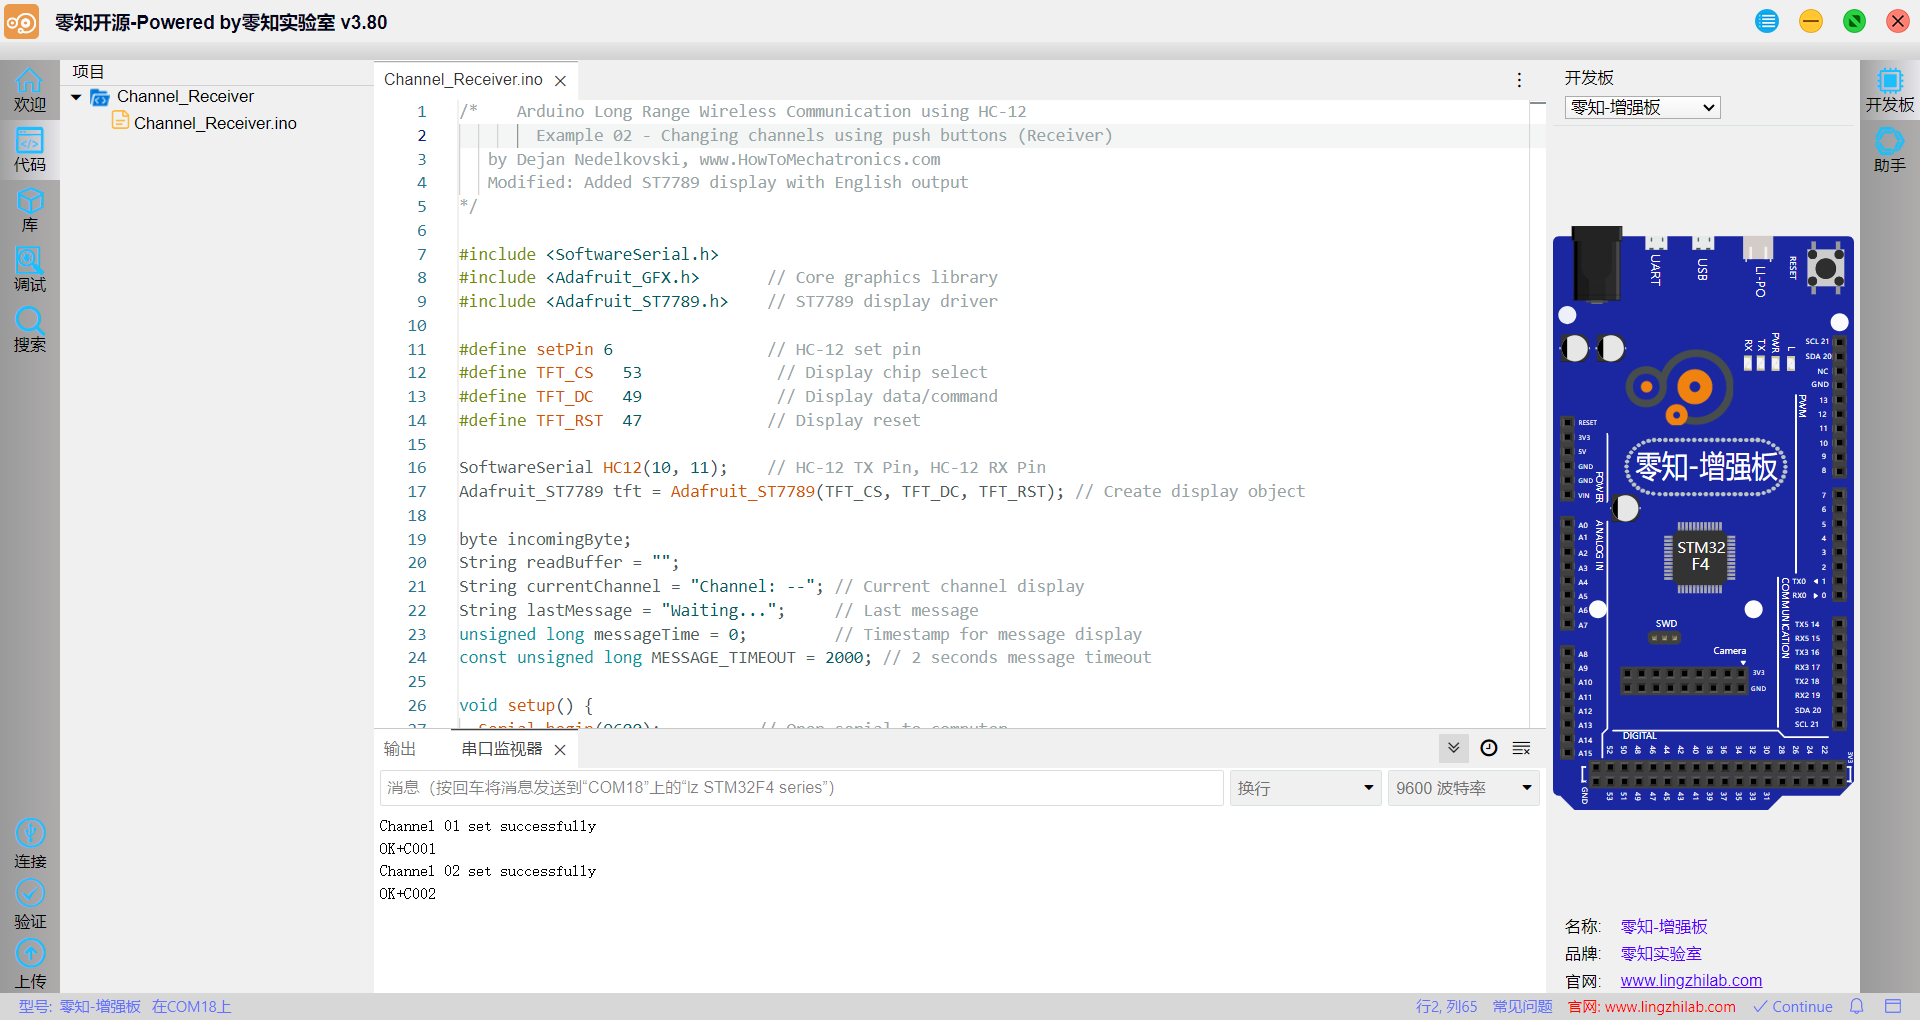Image resolution: width=1920 pixels, height=1020 pixels.
Task: Click line number 16 in gutter
Action: 417,468
